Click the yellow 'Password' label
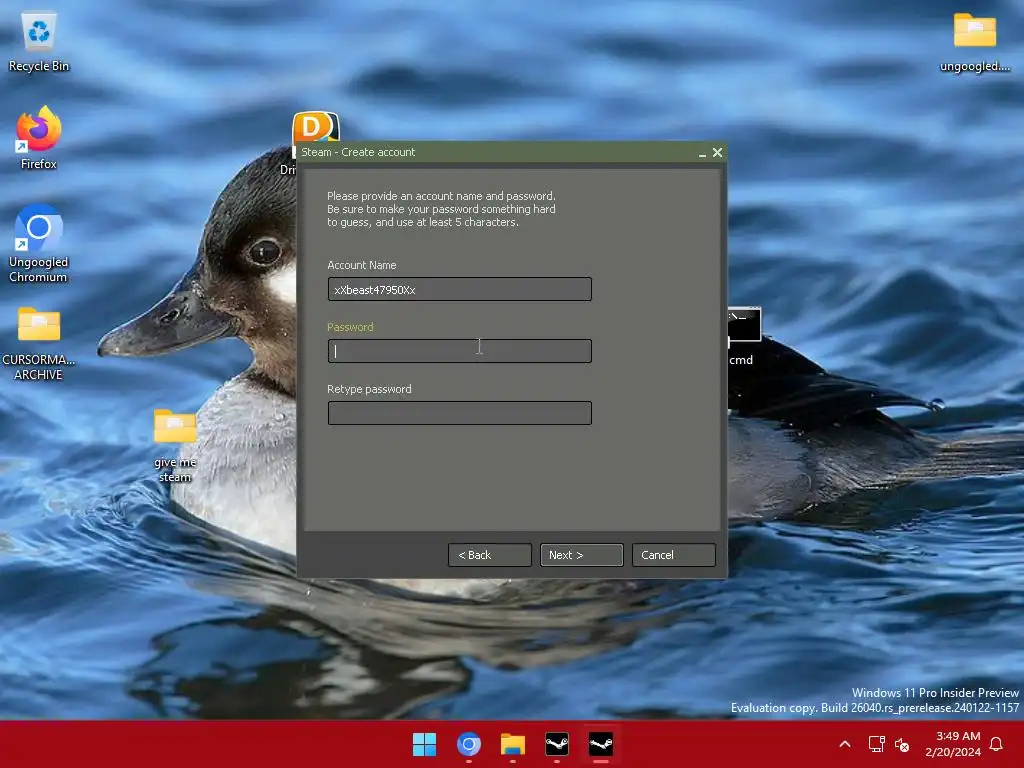The height and width of the screenshot is (768, 1024). [x=350, y=327]
